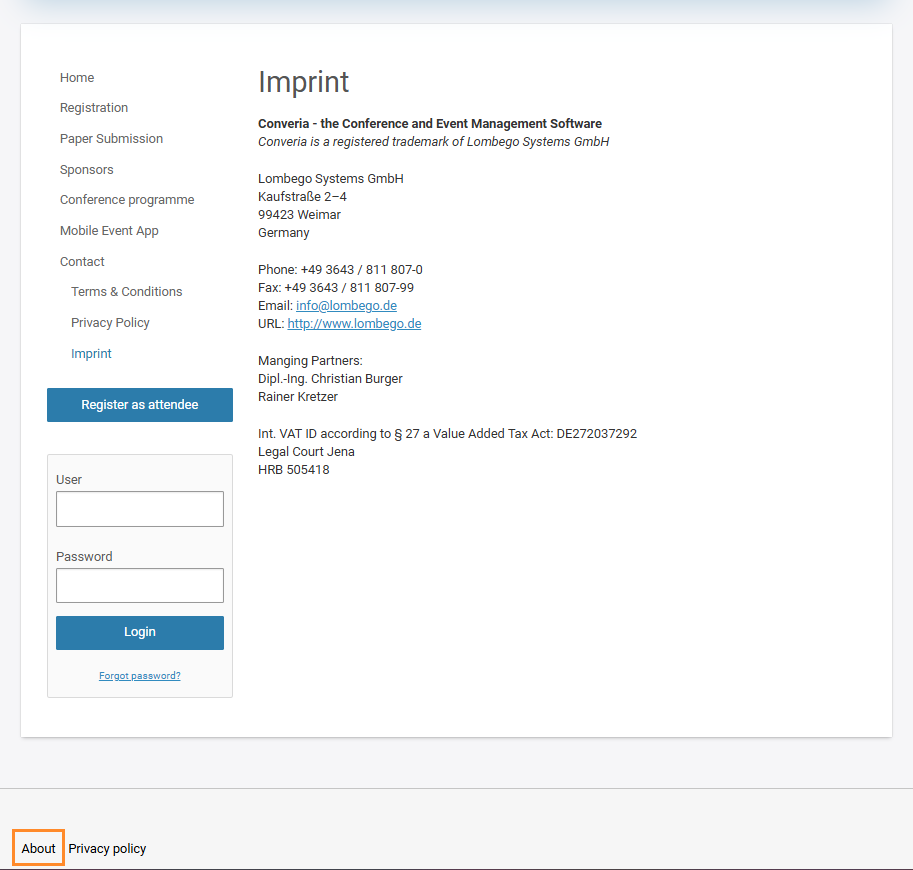Viewport: 913px width, 870px height.
Task: Open the Paper Submission section
Action: [x=111, y=138]
